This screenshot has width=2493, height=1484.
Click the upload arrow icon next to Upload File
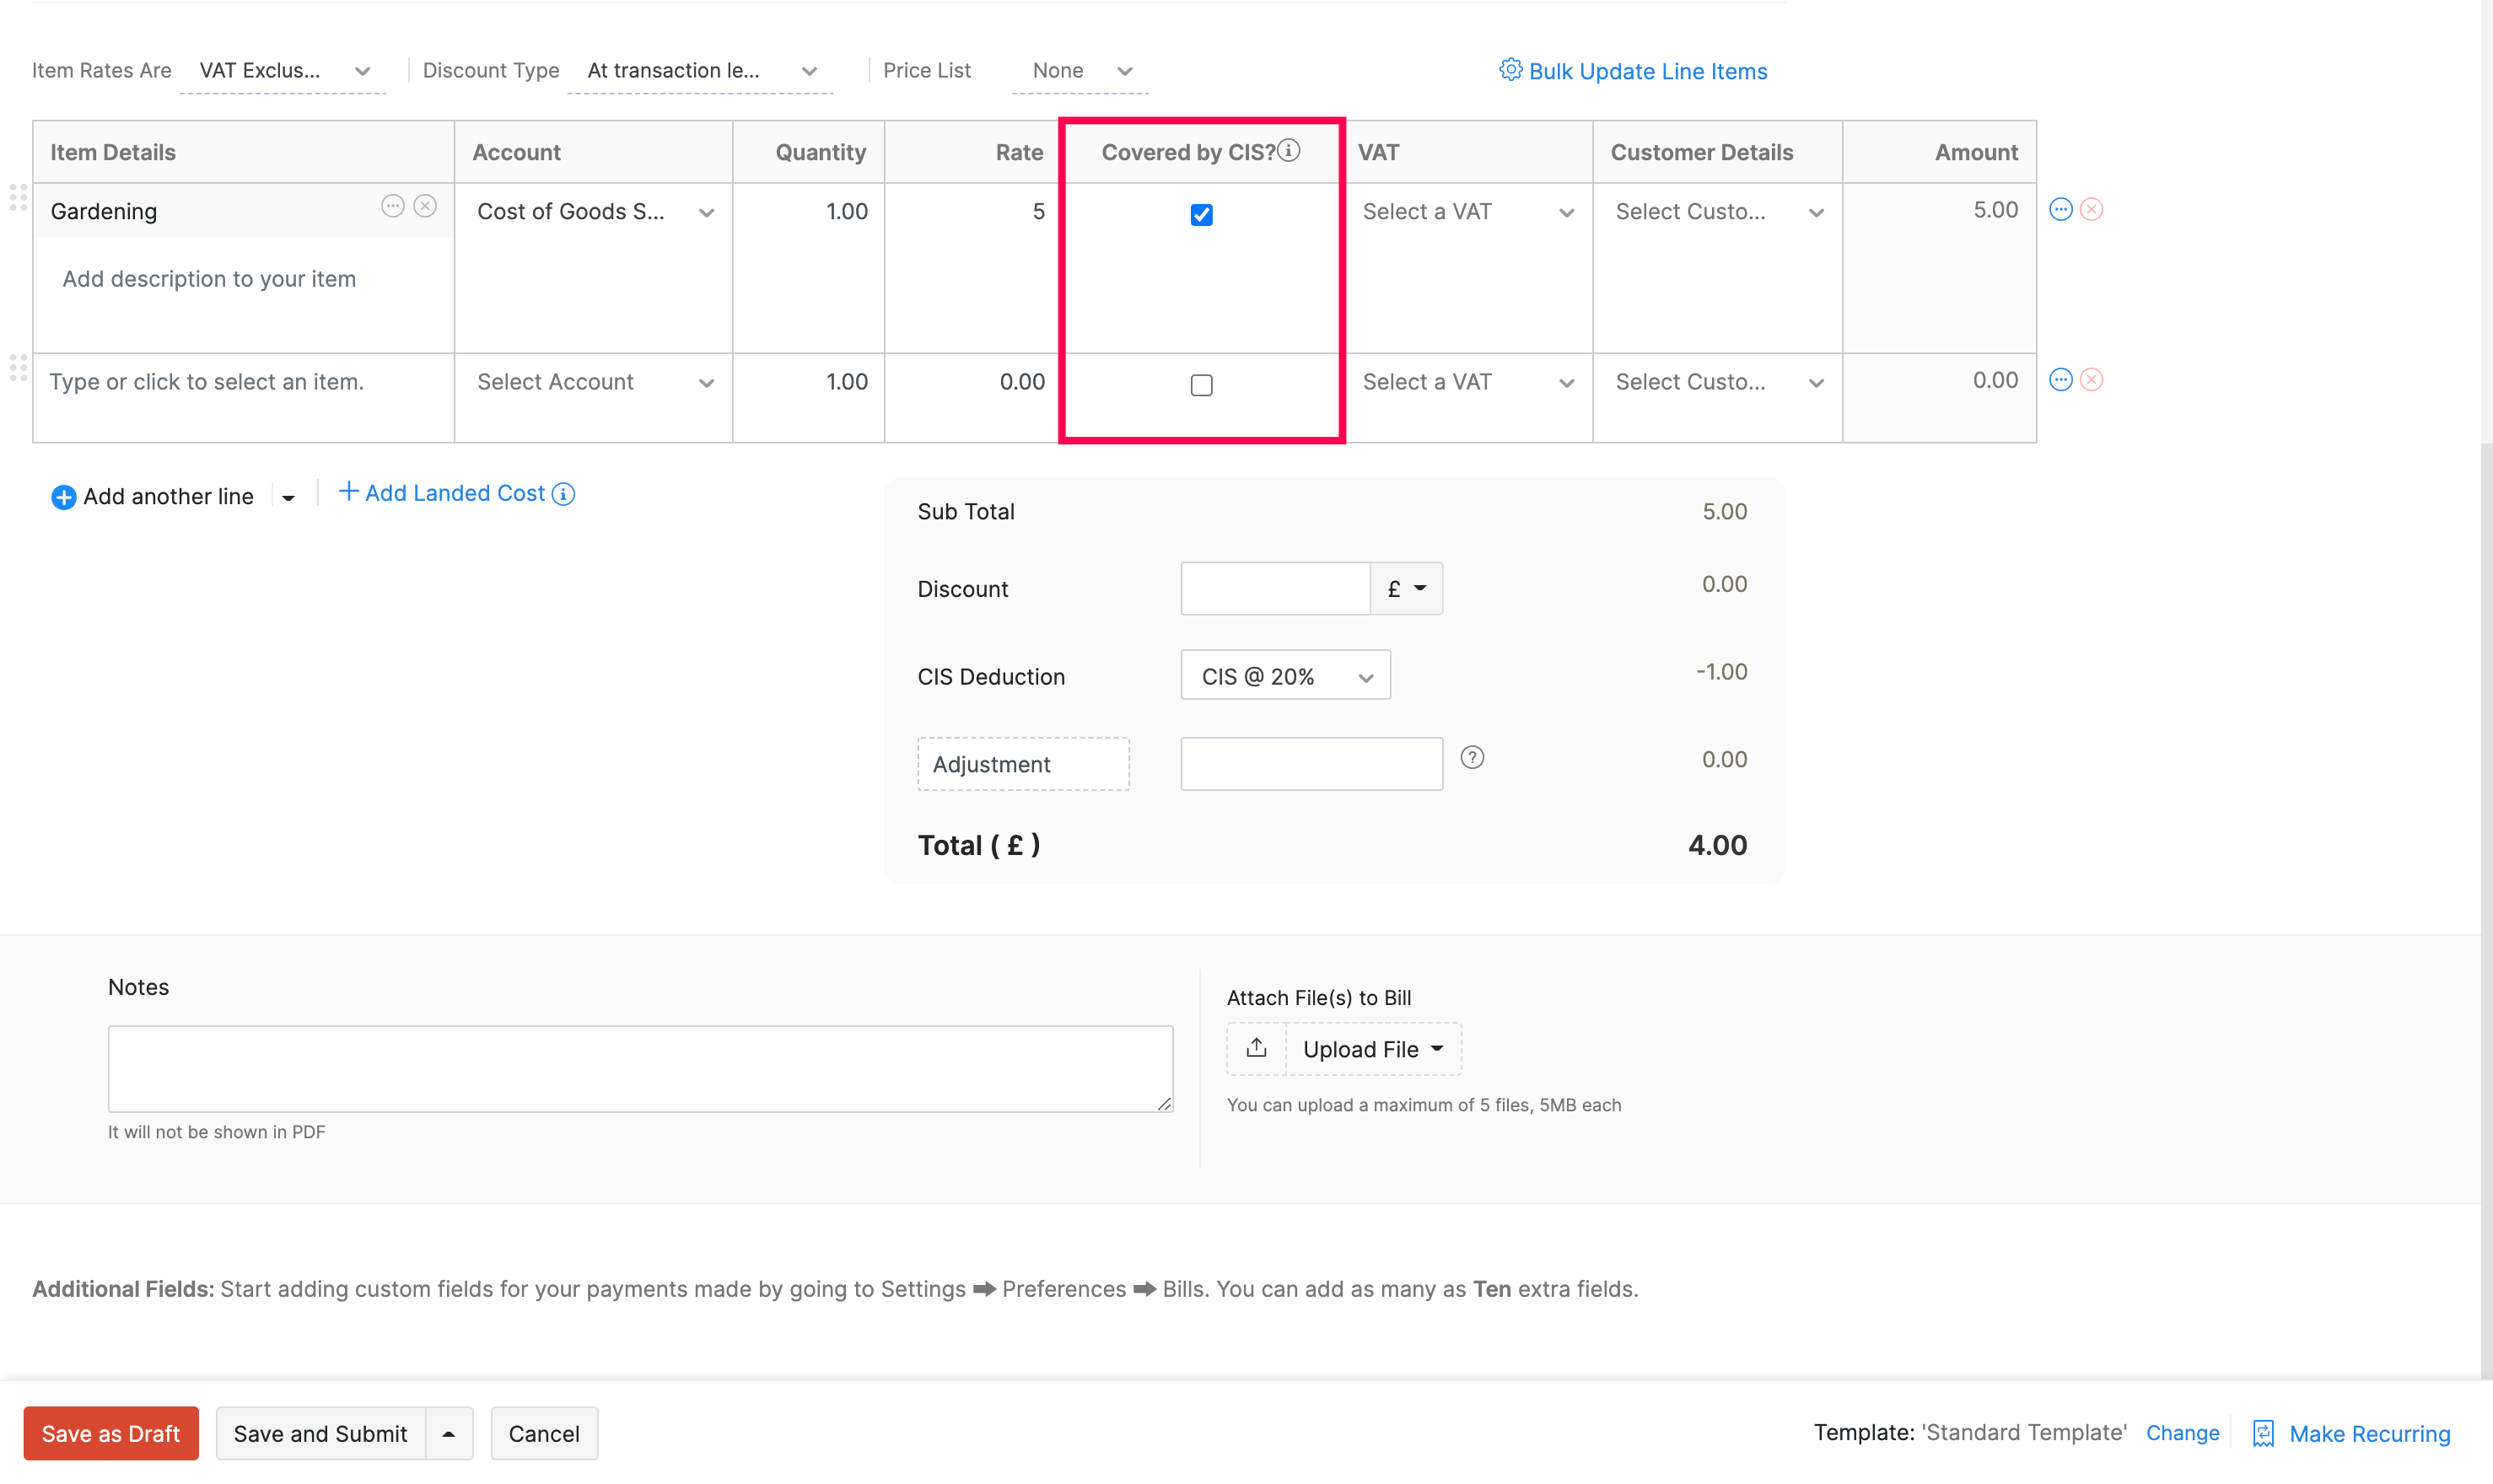(x=1255, y=1048)
